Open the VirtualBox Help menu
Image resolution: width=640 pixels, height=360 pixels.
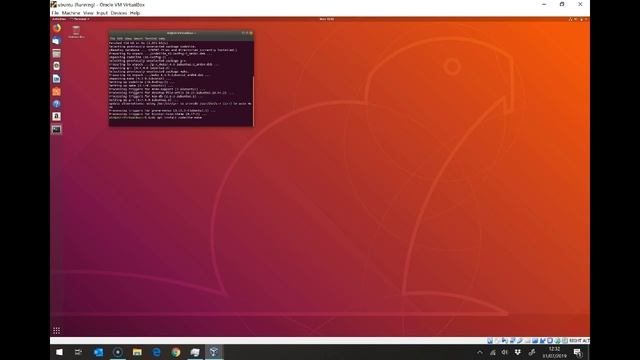135,13
